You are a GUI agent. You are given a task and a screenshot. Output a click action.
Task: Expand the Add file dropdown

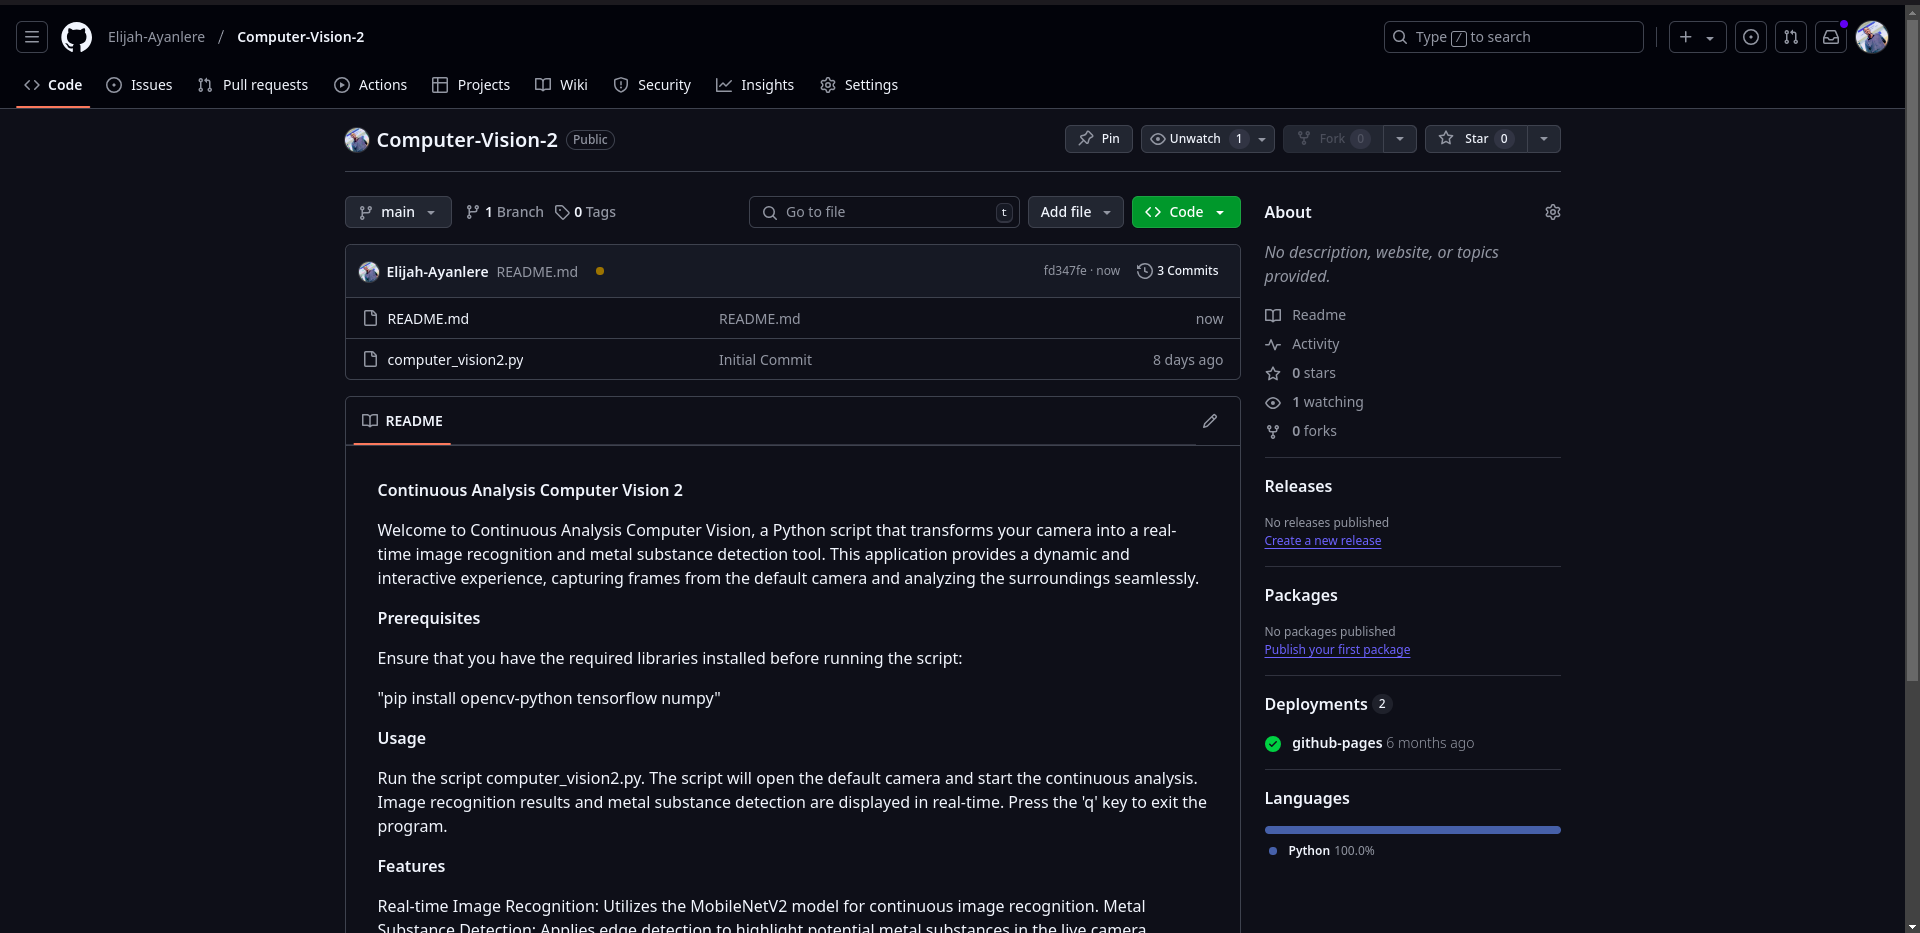(x=1076, y=212)
